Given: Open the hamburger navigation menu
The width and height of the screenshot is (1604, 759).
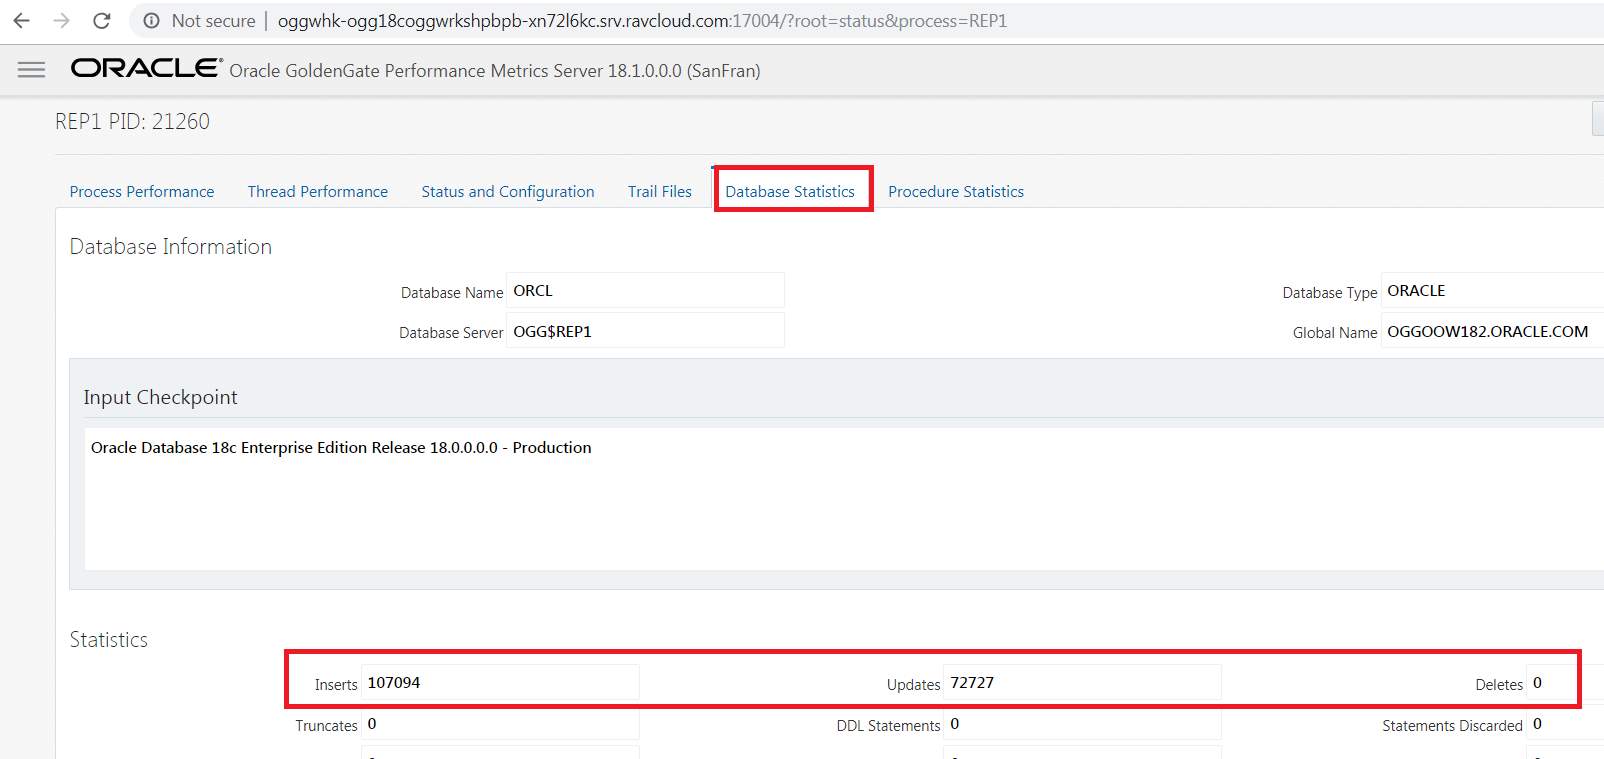Looking at the screenshot, I should click(x=32, y=70).
